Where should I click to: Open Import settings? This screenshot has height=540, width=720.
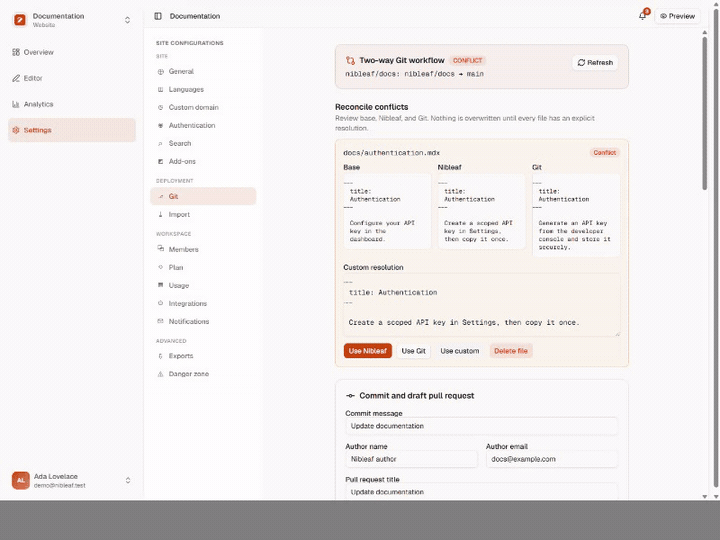[x=203, y=214]
